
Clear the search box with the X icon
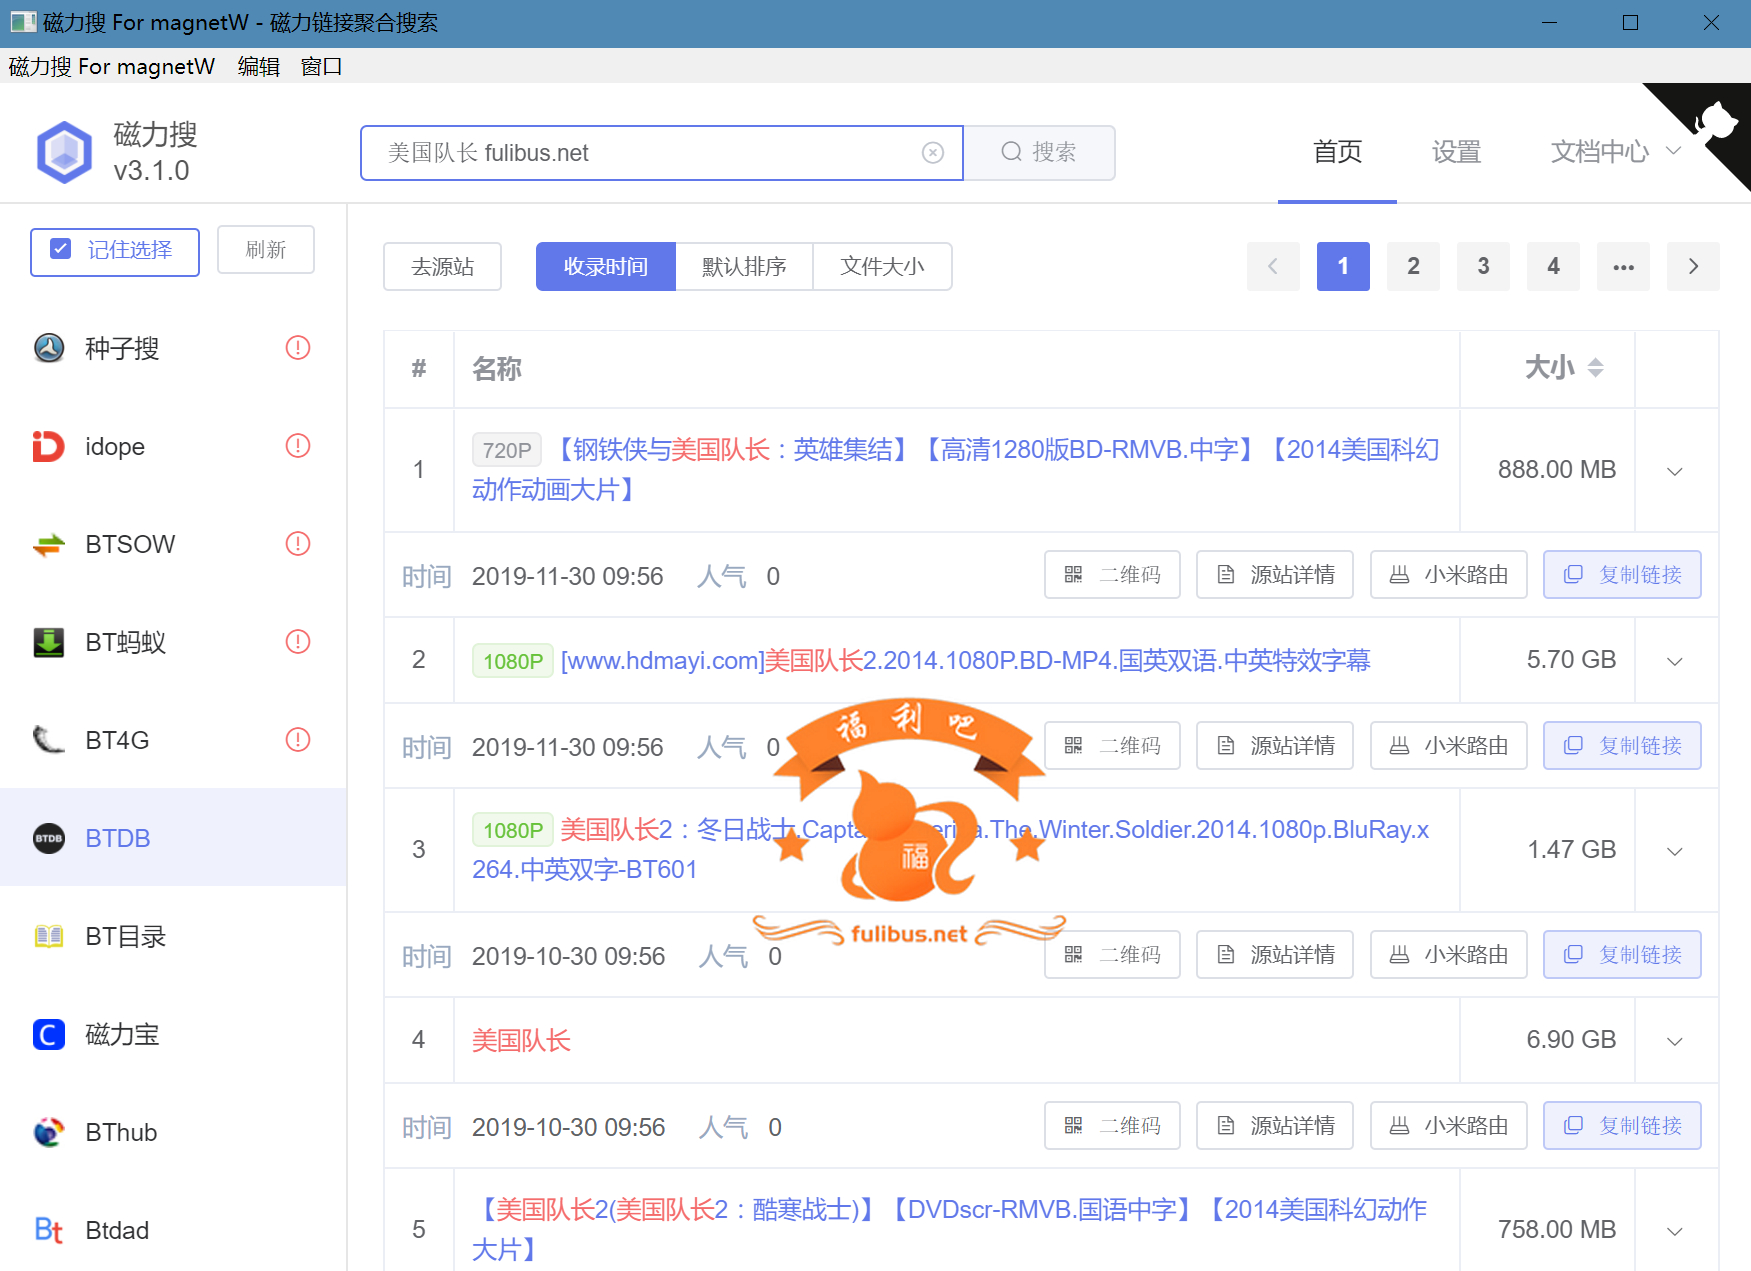(x=932, y=152)
